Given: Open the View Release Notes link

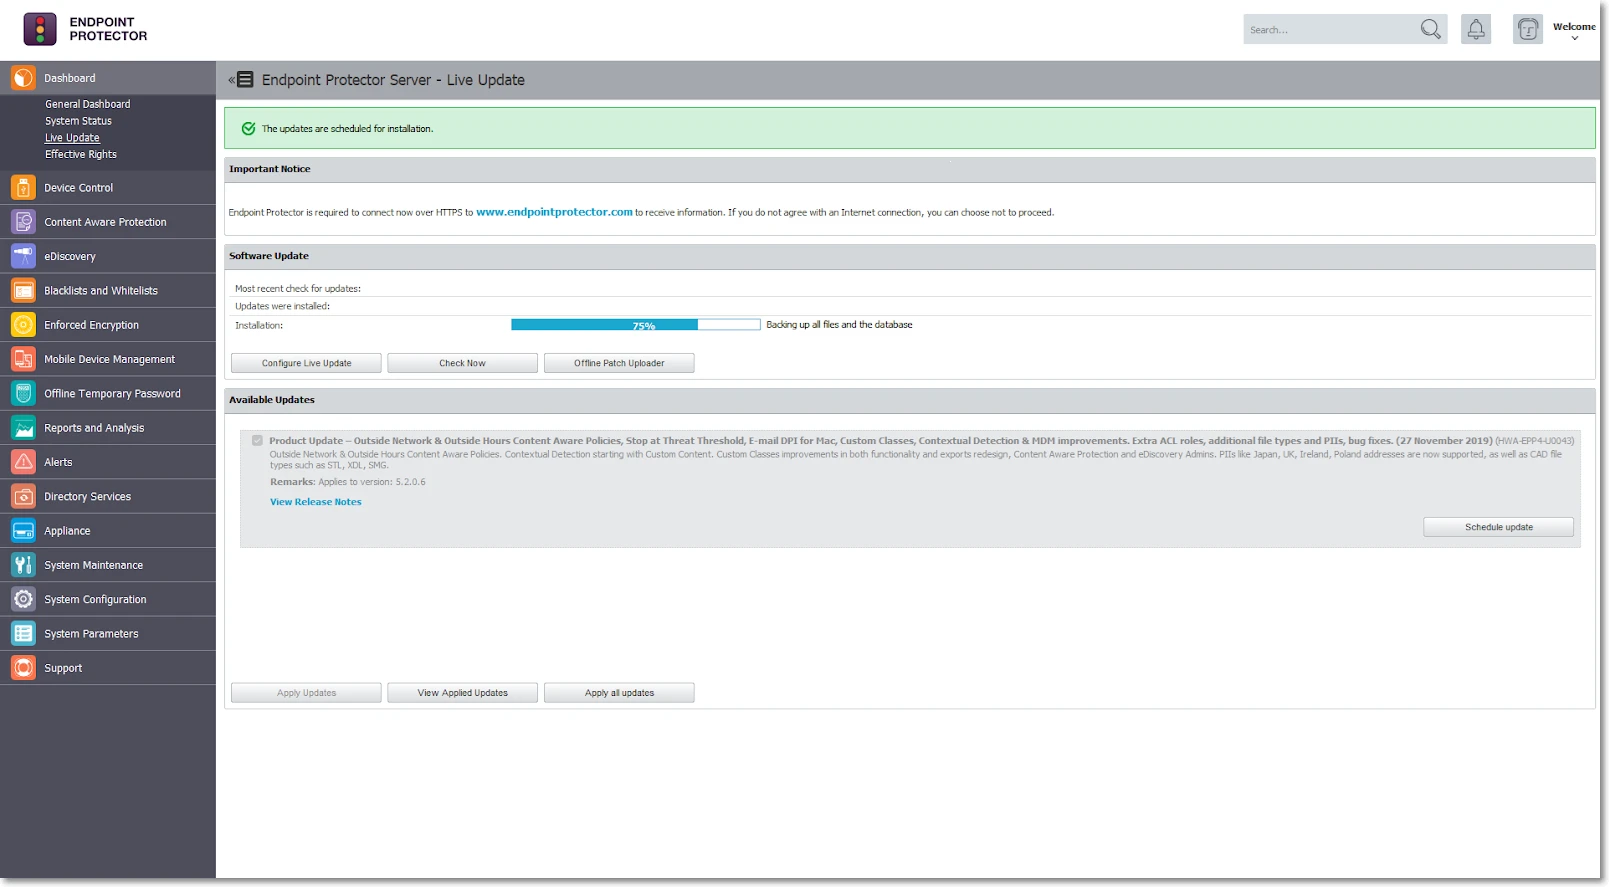Looking at the screenshot, I should coord(316,502).
